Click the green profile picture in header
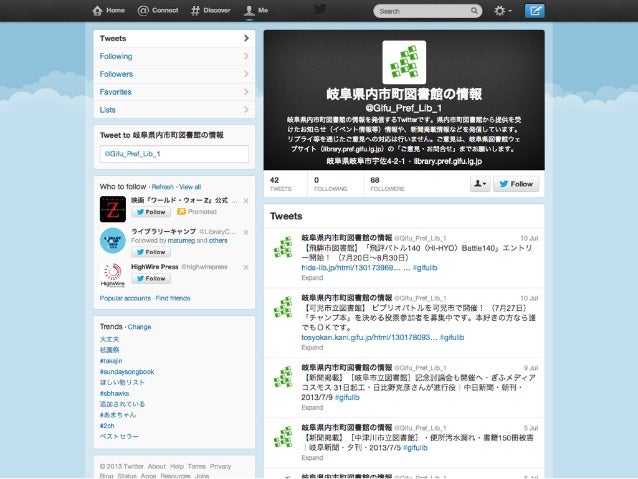This screenshot has width=638, height=479. click(x=404, y=62)
